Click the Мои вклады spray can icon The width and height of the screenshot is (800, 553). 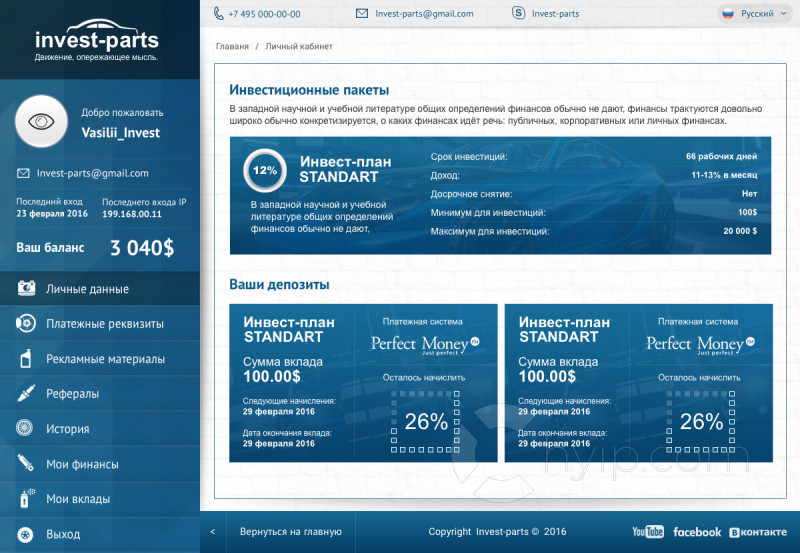tap(27, 498)
